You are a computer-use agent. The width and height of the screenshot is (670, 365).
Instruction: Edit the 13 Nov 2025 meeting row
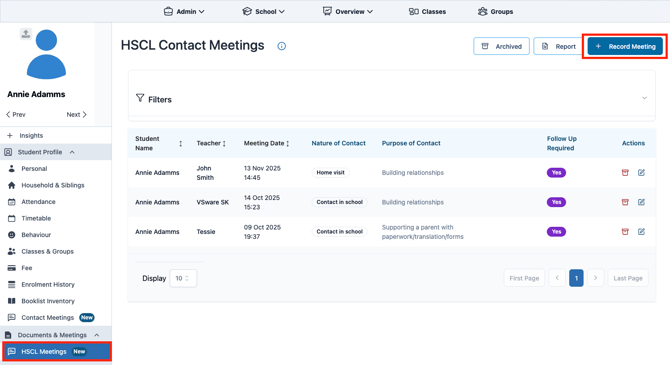pos(641,173)
